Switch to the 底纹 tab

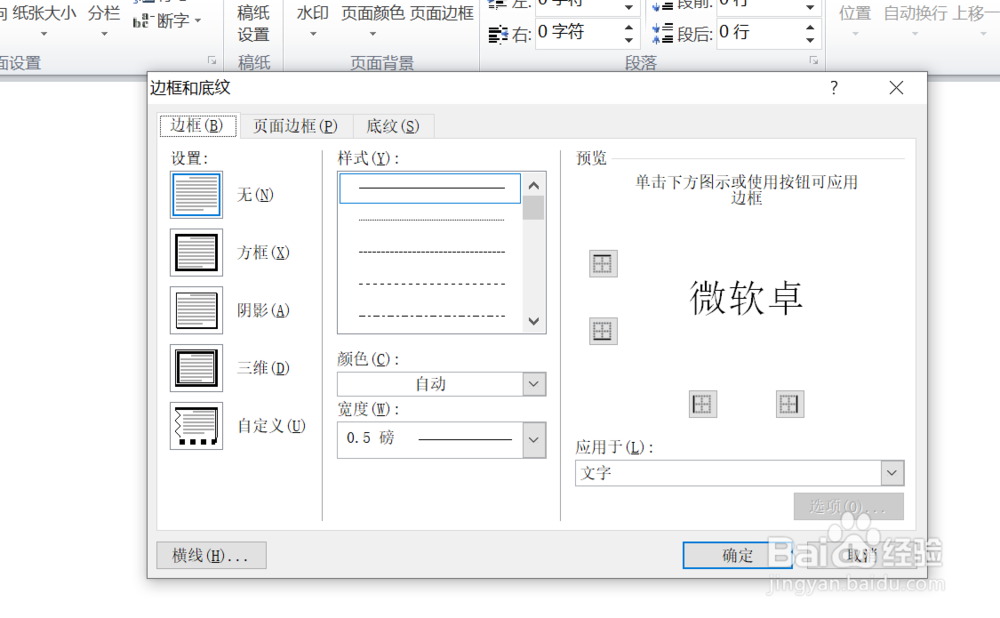coord(393,126)
